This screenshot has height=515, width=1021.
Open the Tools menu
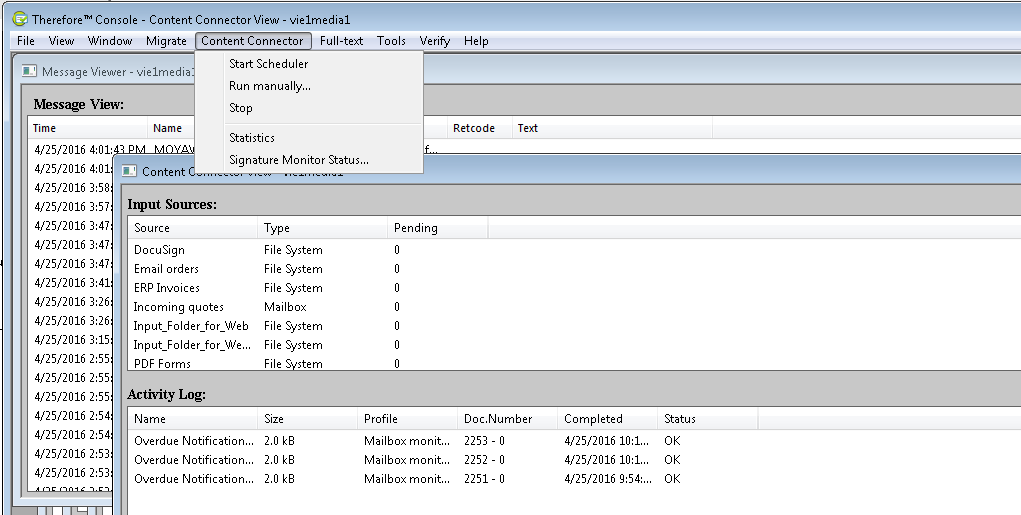(391, 40)
